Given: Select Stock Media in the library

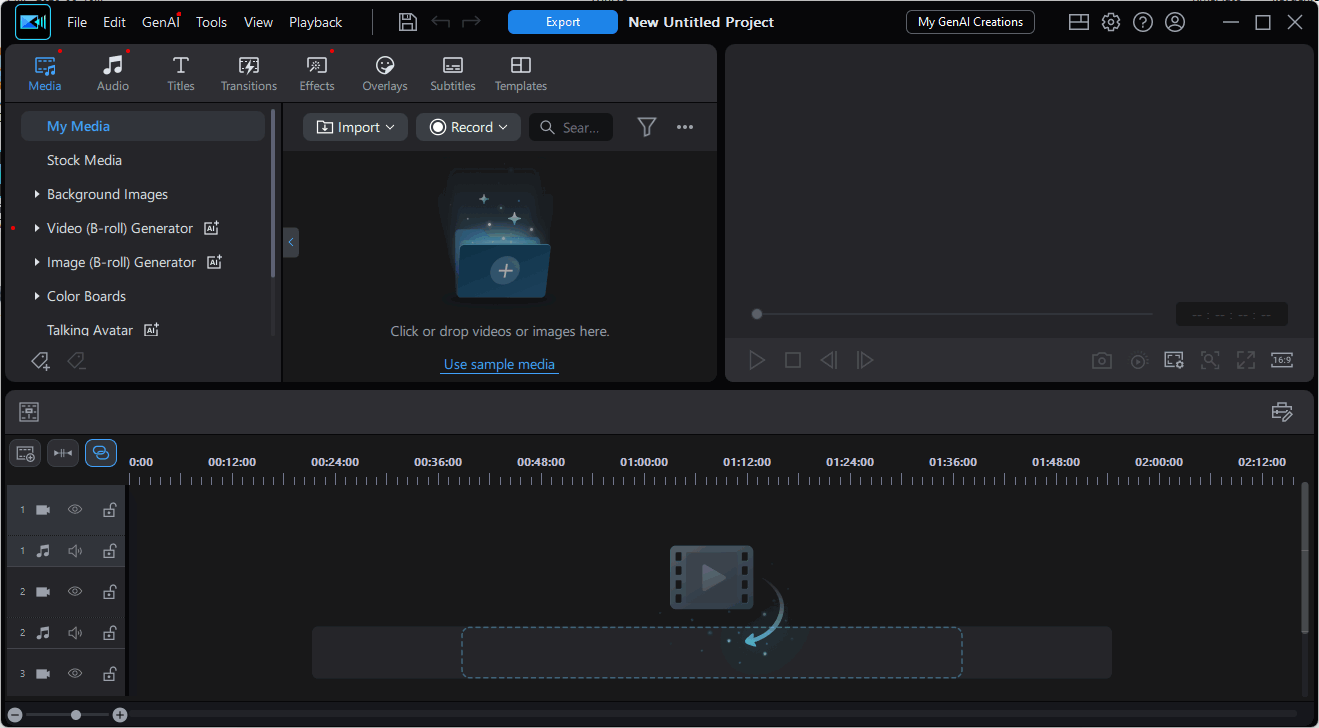Looking at the screenshot, I should [84, 160].
